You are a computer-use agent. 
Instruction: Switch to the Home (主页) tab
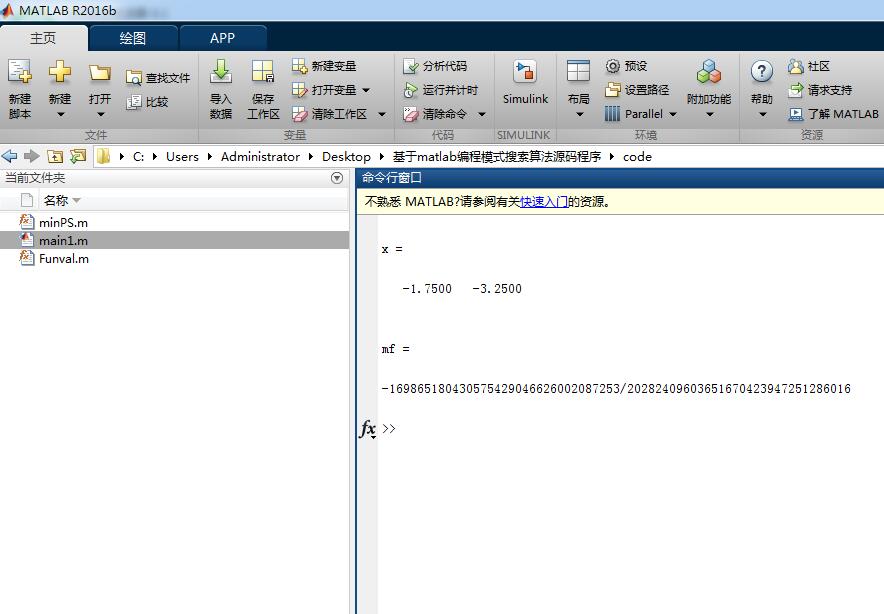click(x=43, y=38)
